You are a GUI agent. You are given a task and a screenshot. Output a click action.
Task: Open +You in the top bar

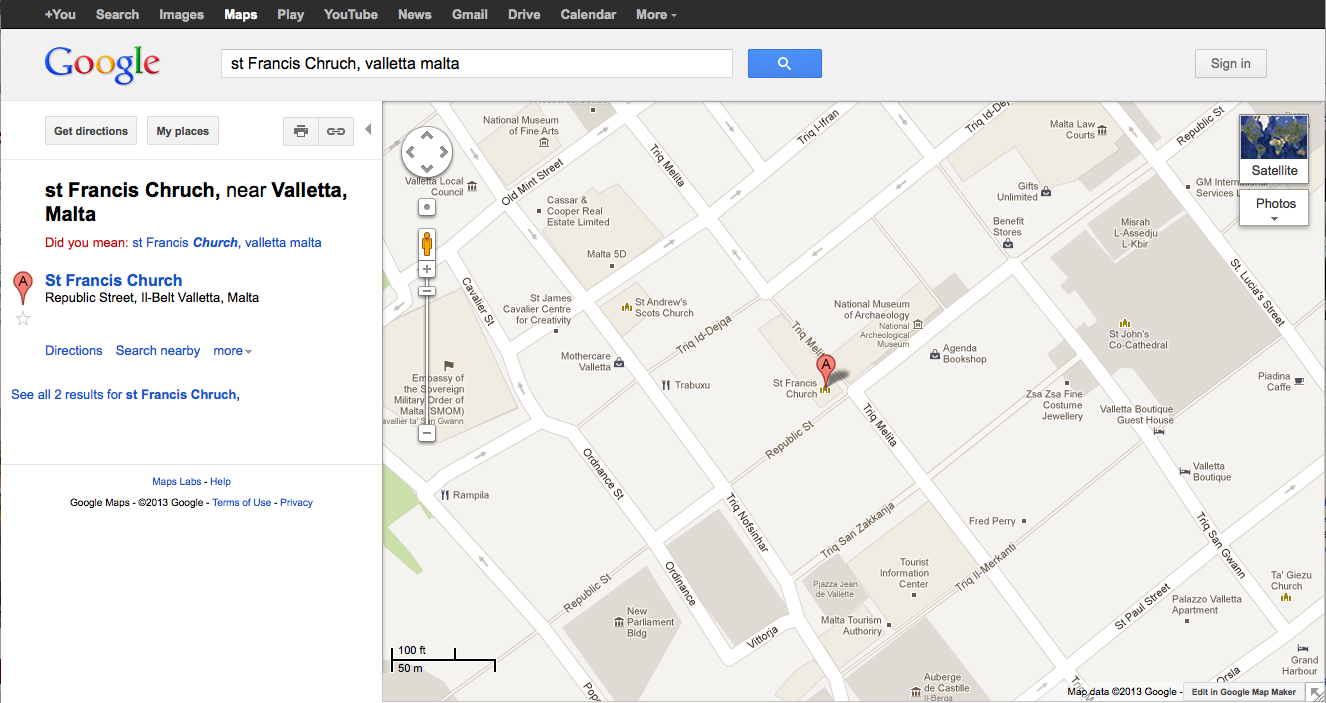pos(60,14)
